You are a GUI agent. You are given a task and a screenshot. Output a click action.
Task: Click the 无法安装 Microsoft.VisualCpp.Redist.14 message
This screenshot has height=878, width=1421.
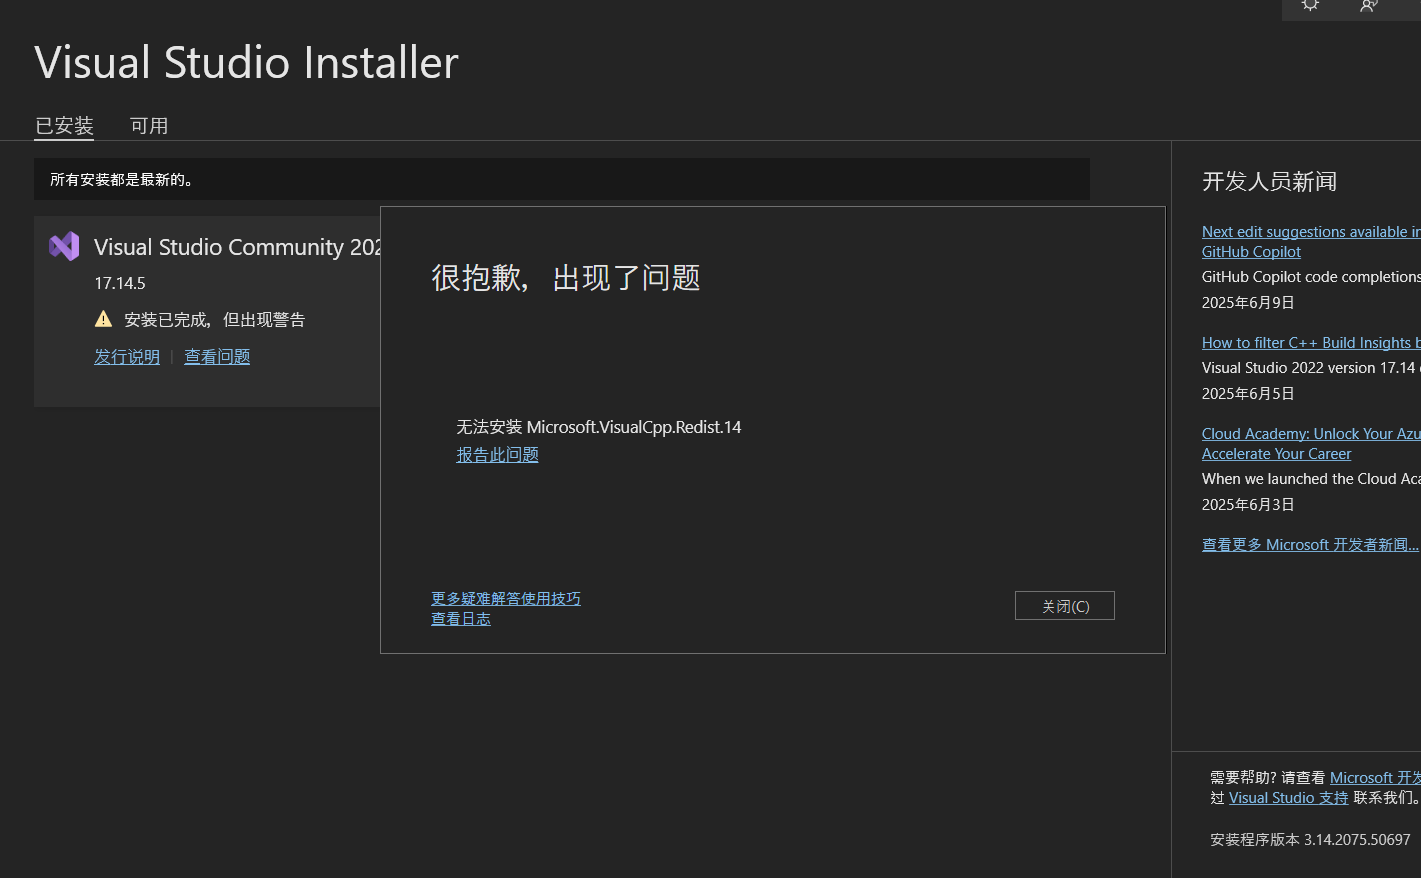point(599,427)
